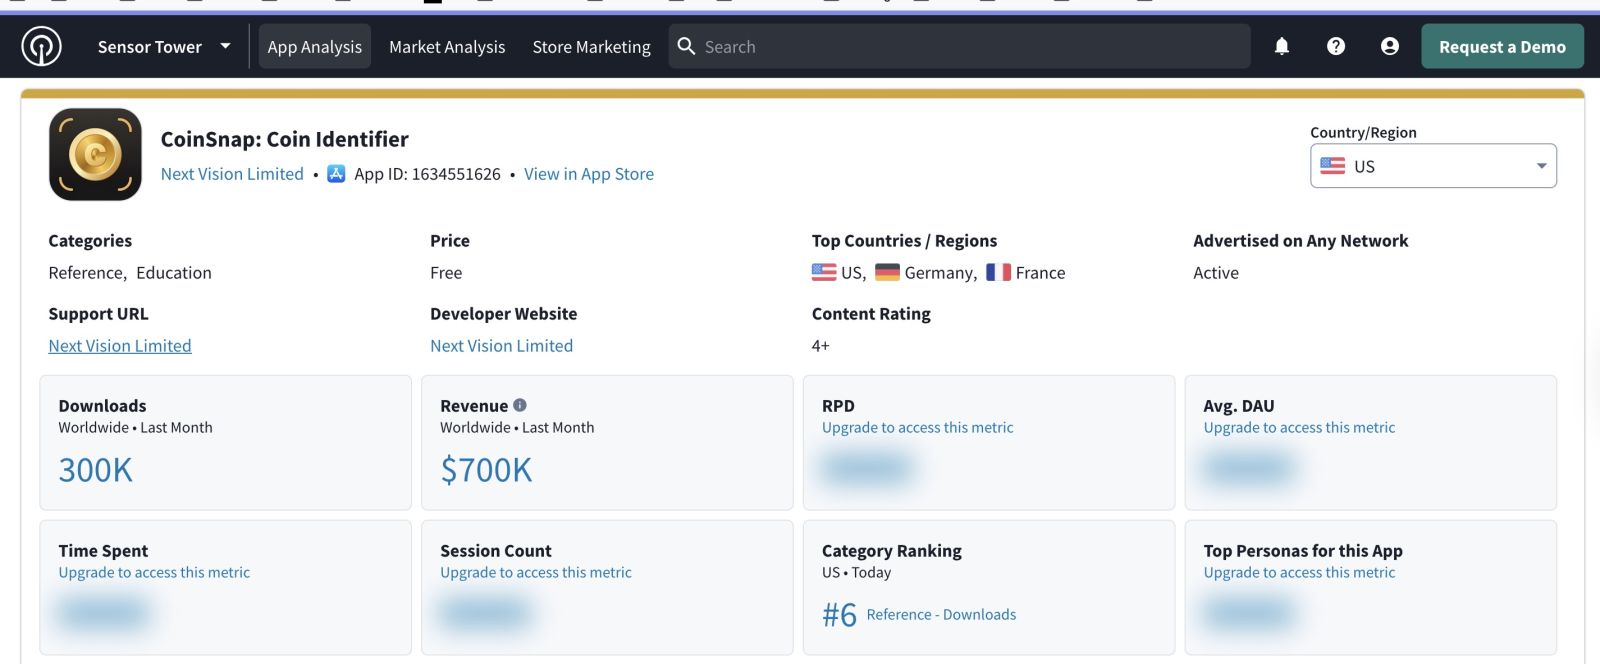The image size is (1600, 664).
Task: Click the US flag in Country/Region
Action: [x=1332, y=166]
